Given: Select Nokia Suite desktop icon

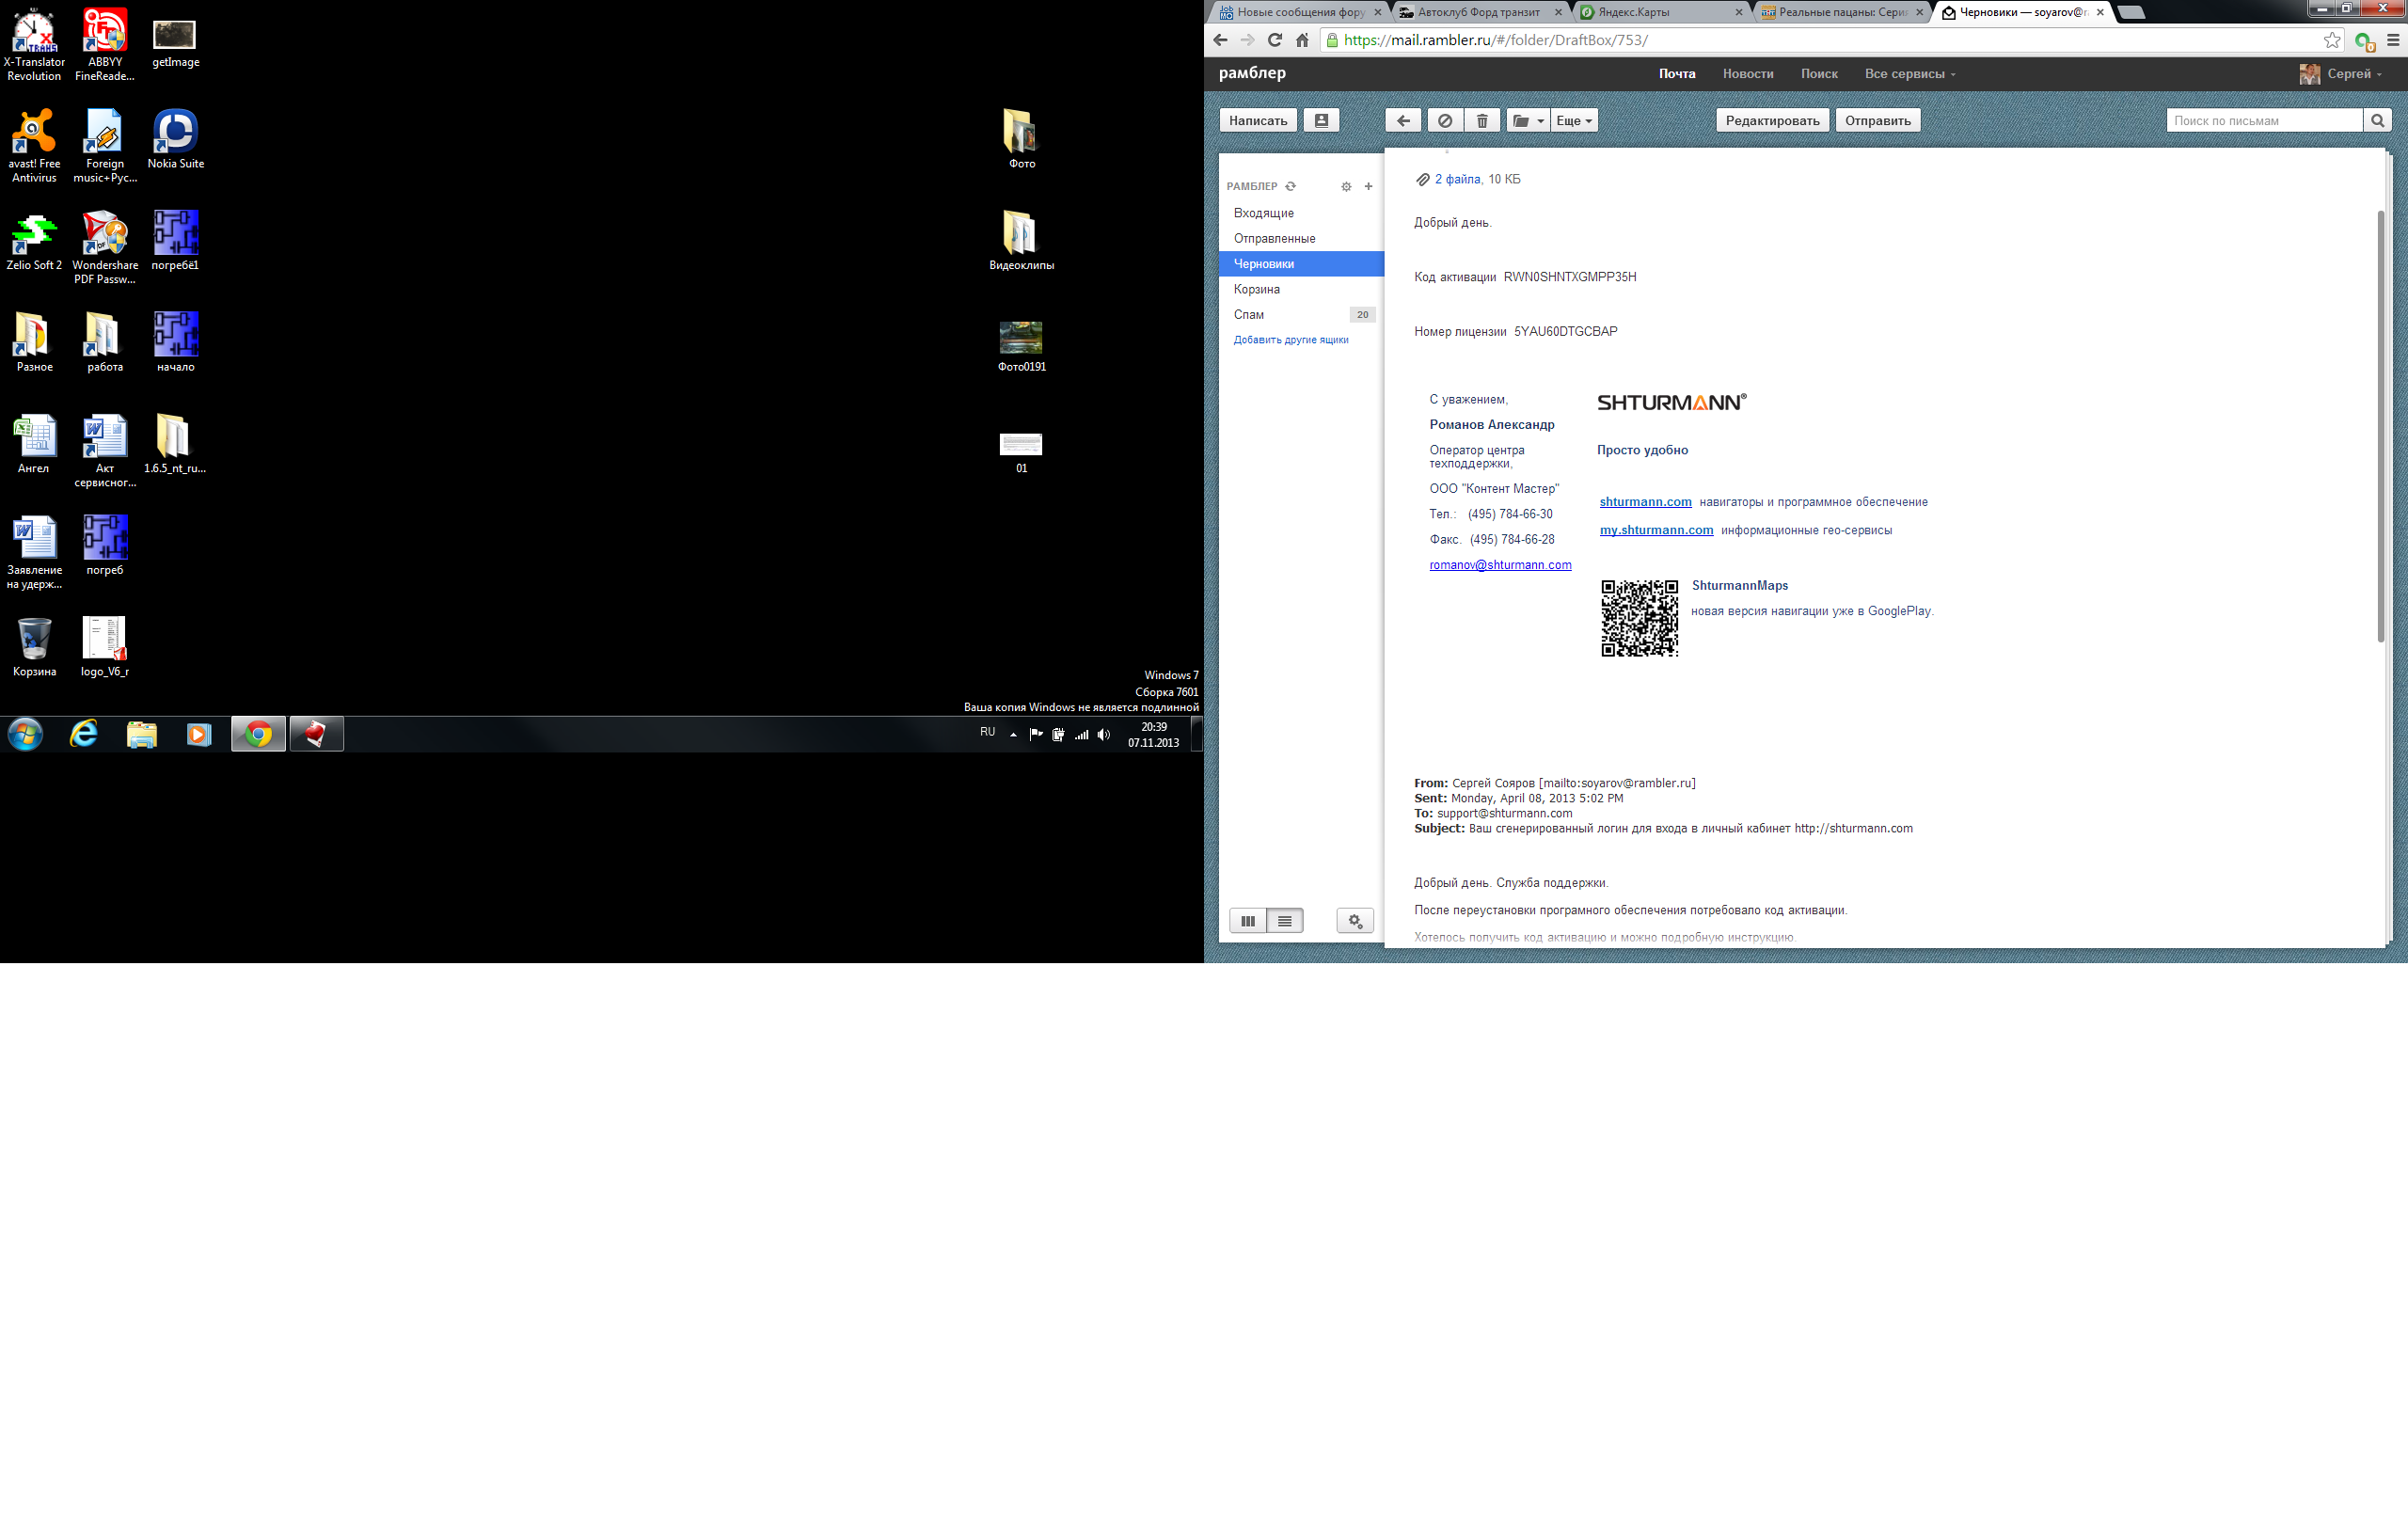Looking at the screenshot, I should coord(176,139).
